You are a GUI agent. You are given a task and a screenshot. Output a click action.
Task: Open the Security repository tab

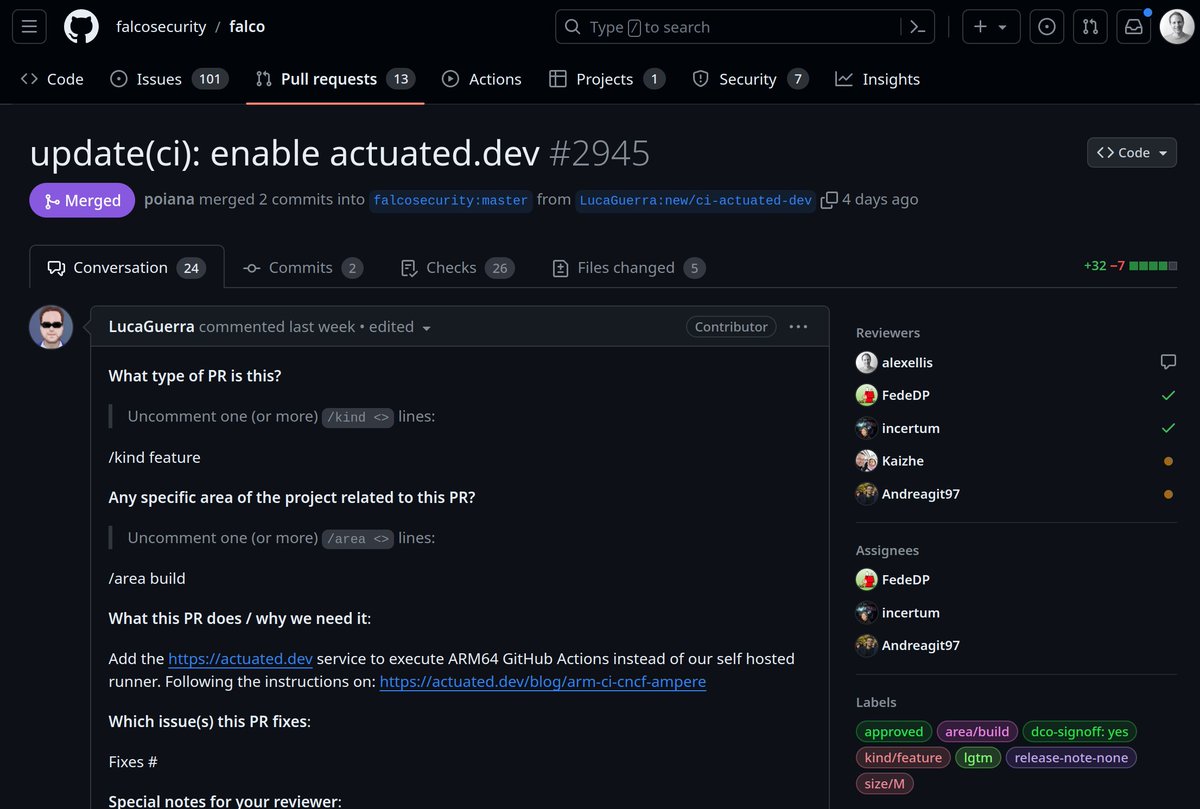[750, 79]
